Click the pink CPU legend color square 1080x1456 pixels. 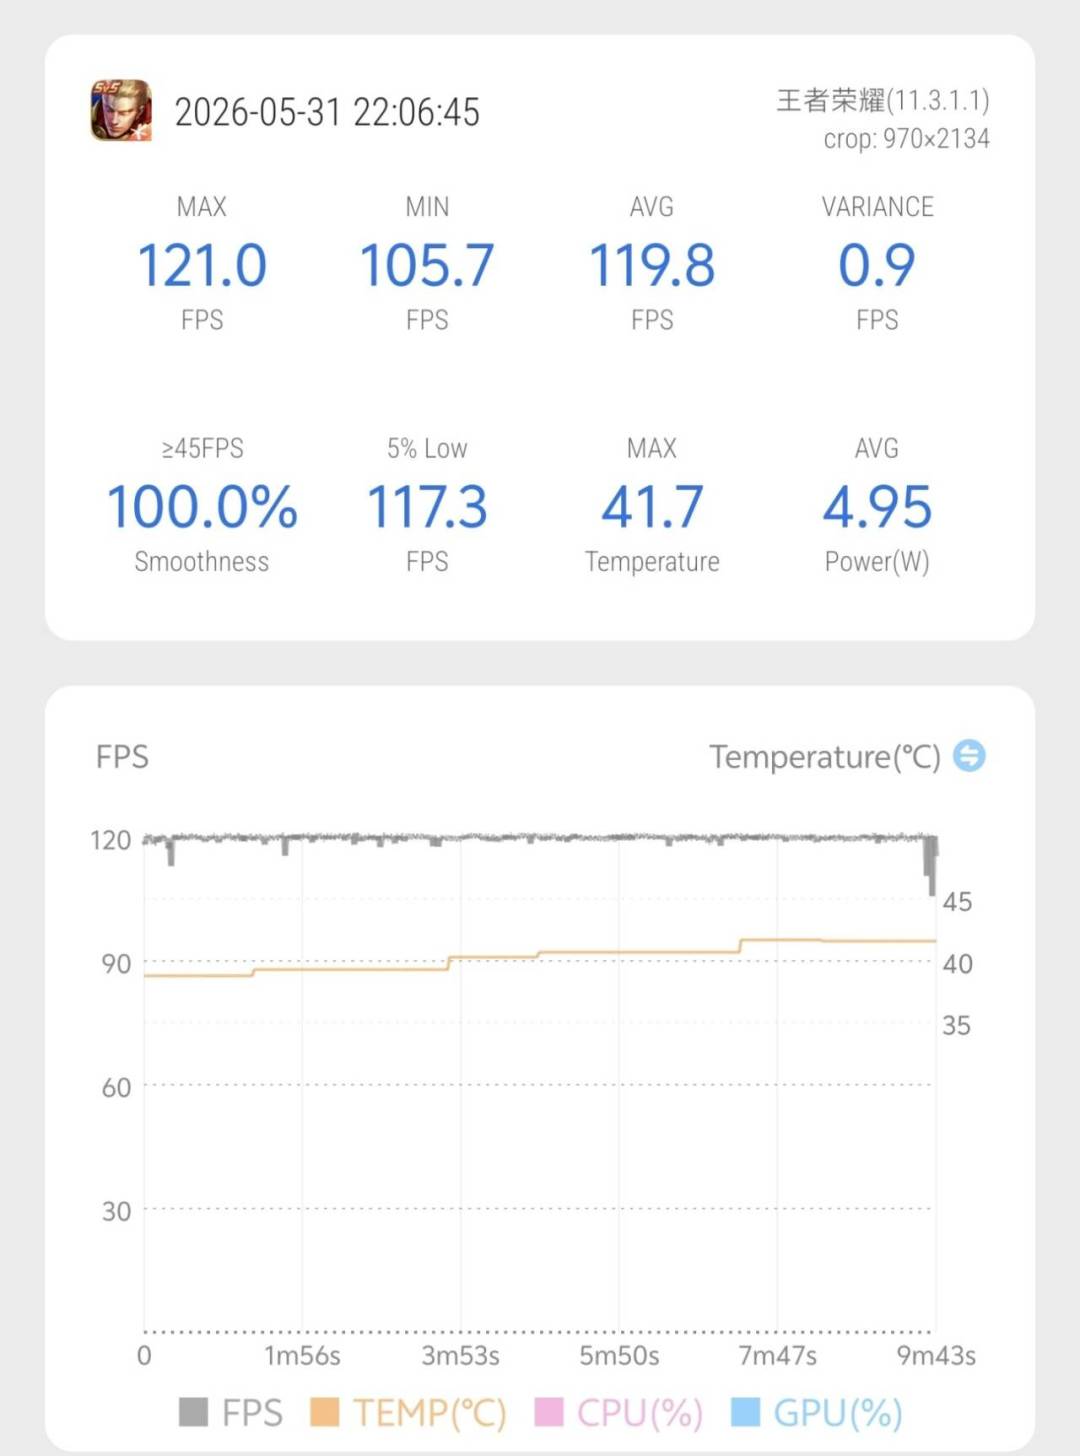tap(549, 1412)
